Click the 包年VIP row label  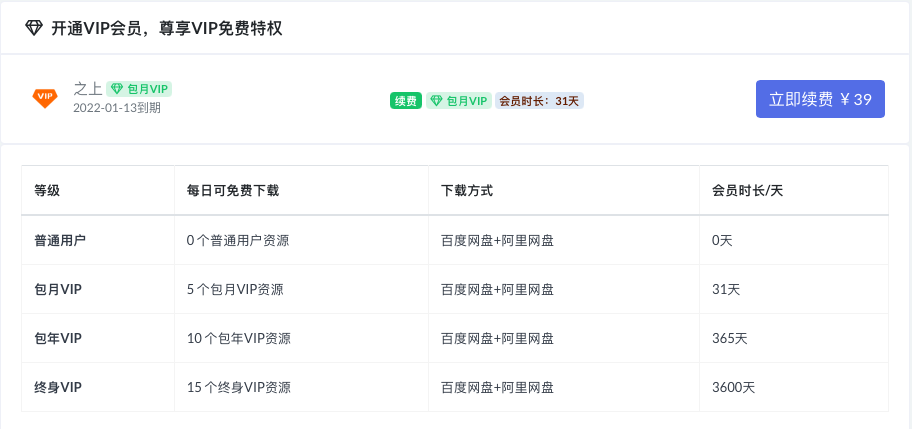[58, 338]
